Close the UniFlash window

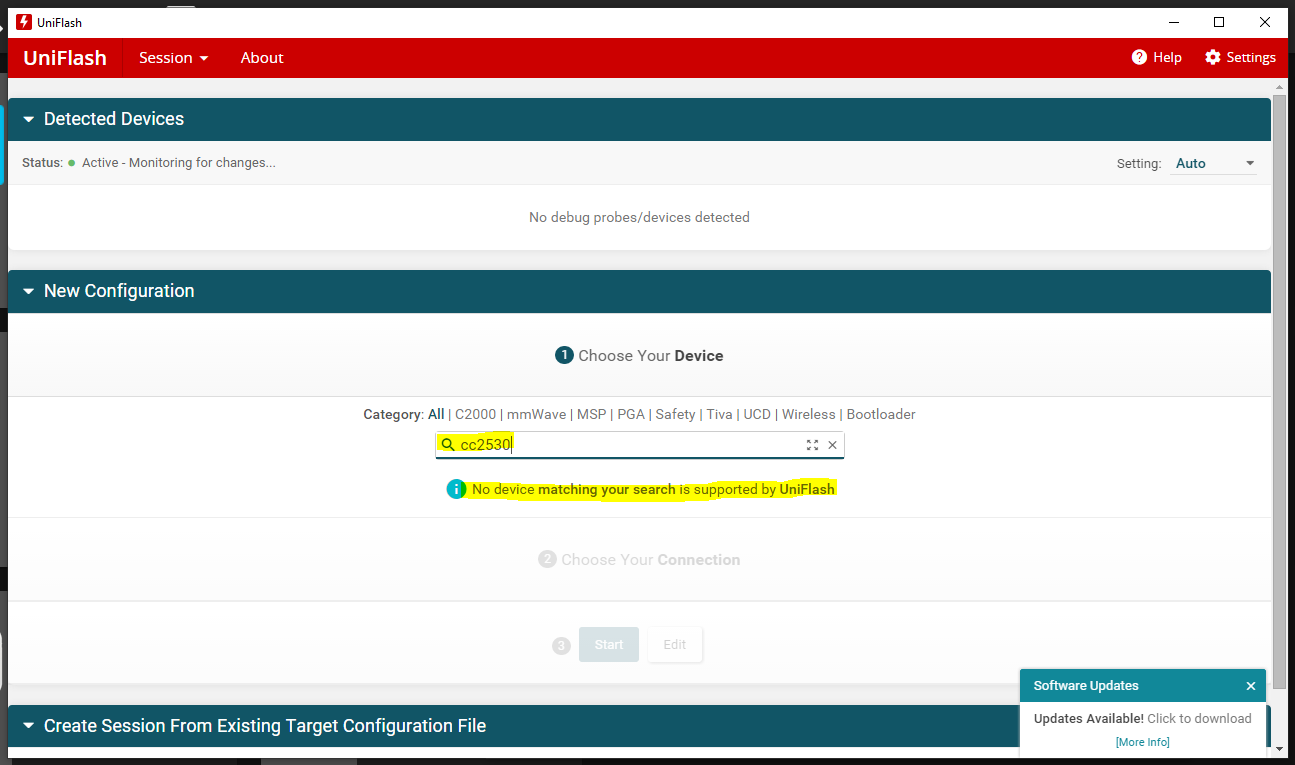[1265, 22]
